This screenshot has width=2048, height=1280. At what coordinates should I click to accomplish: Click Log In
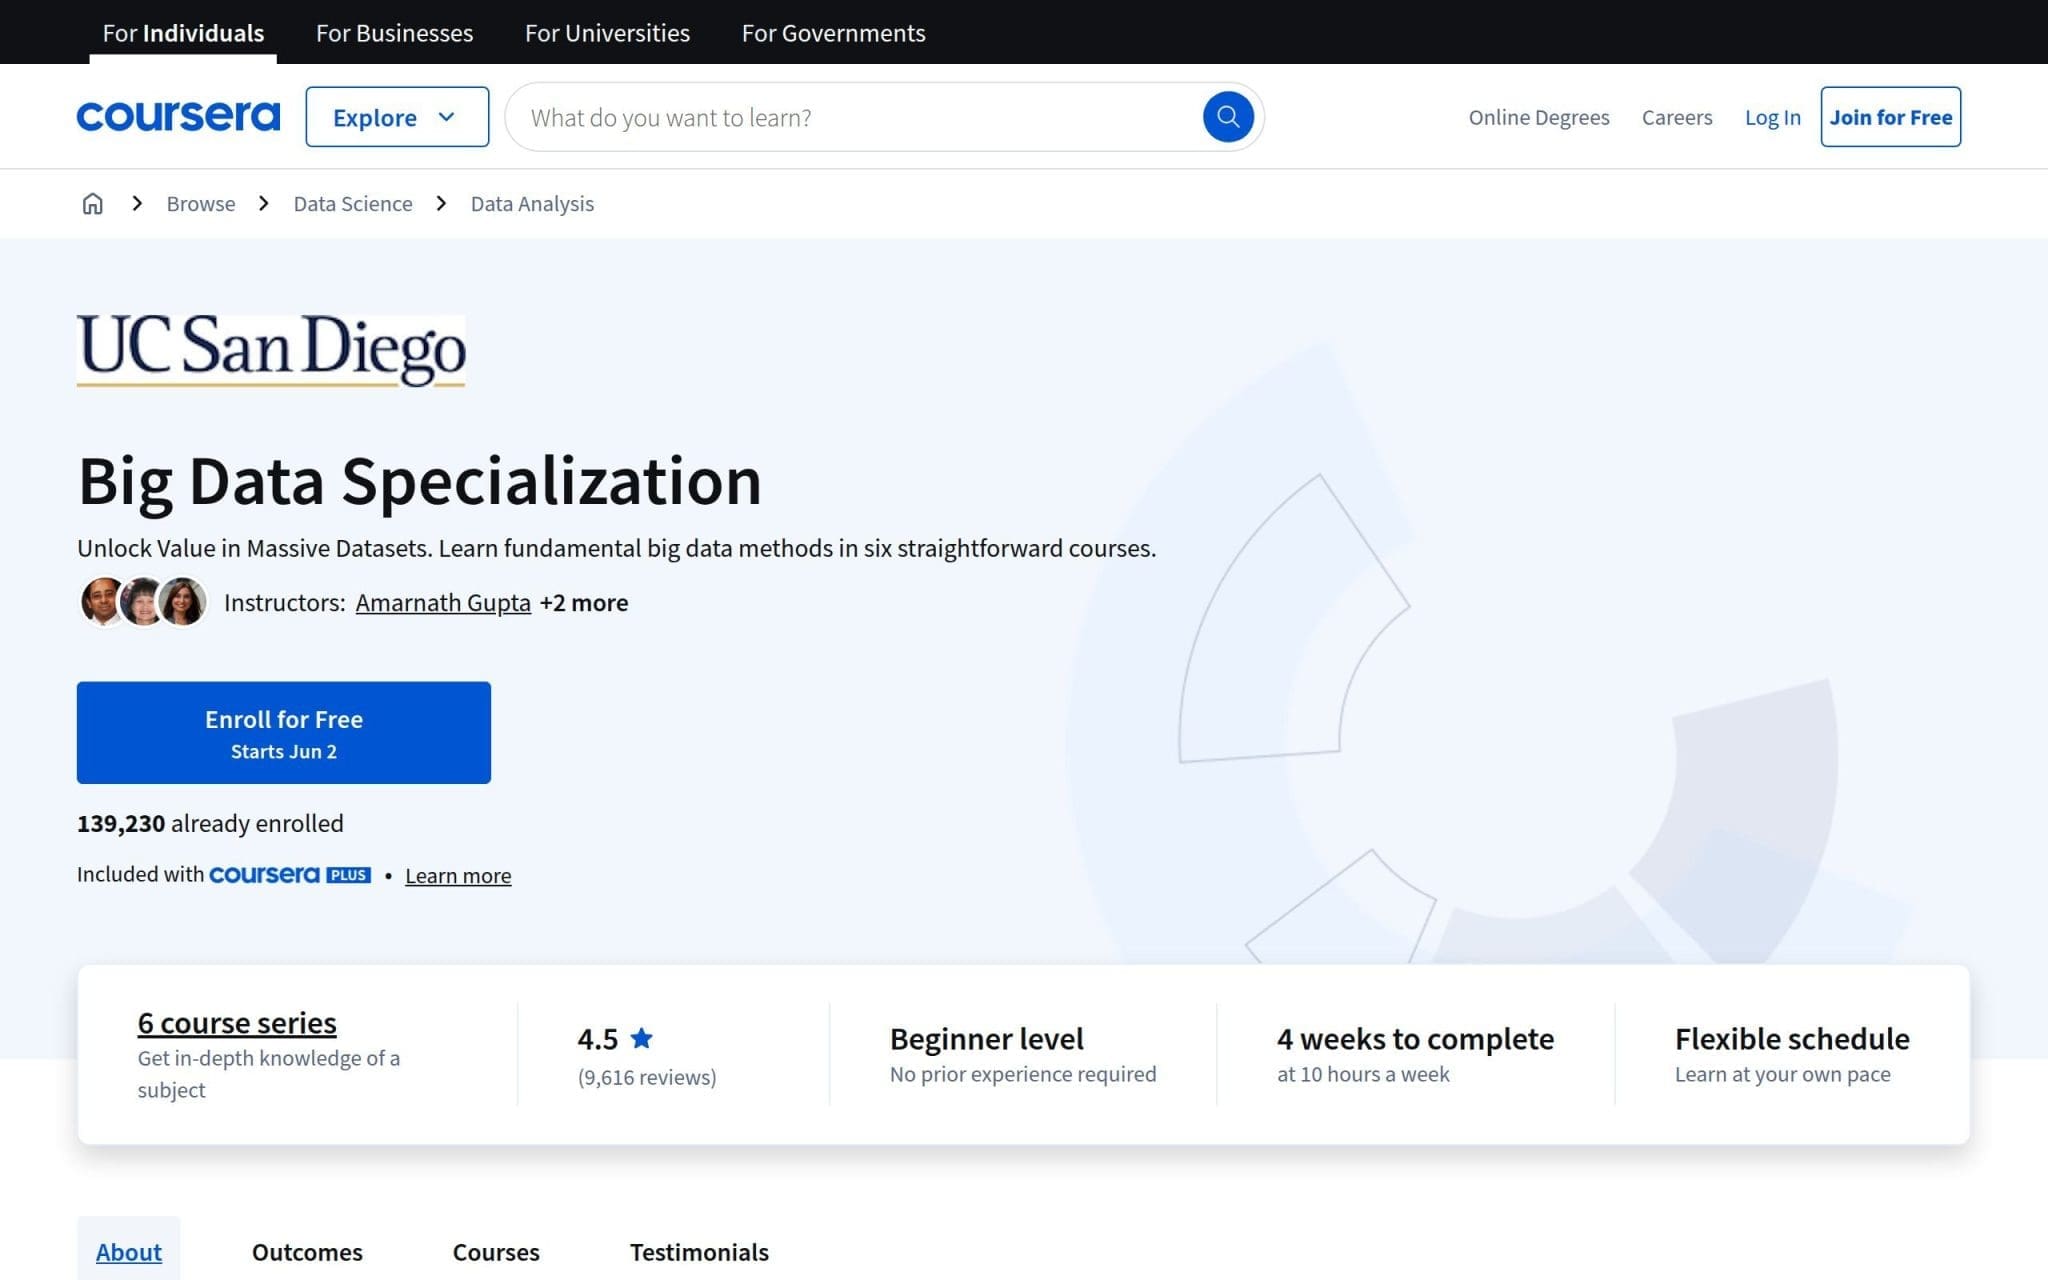[x=1773, y=117]
